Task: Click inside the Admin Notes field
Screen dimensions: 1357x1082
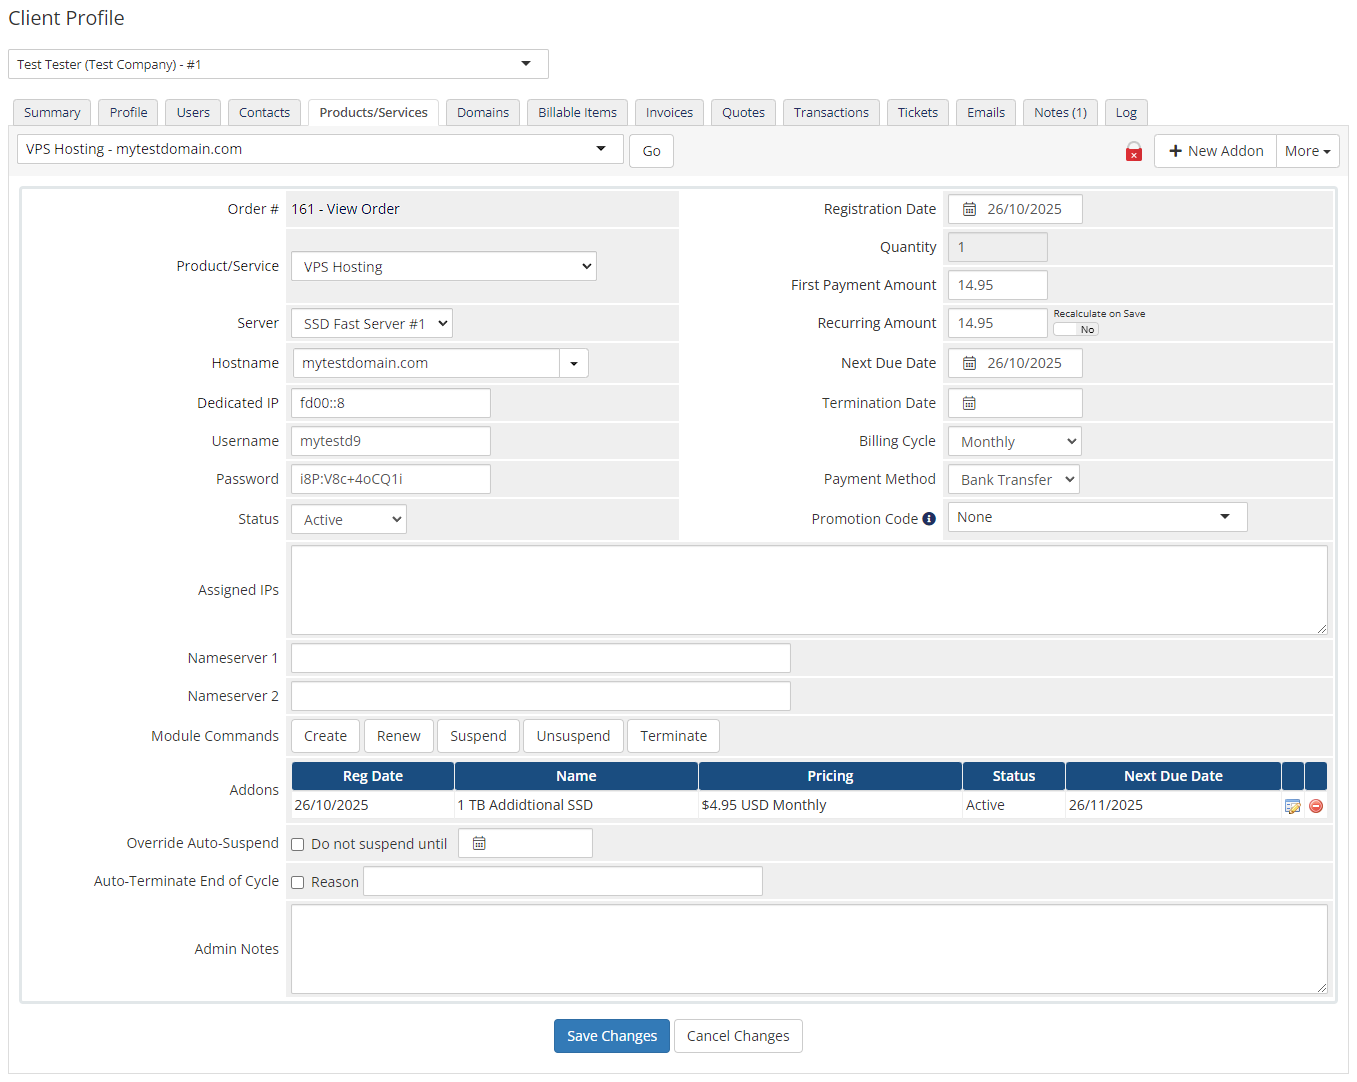Action: (x=808, y=948)
